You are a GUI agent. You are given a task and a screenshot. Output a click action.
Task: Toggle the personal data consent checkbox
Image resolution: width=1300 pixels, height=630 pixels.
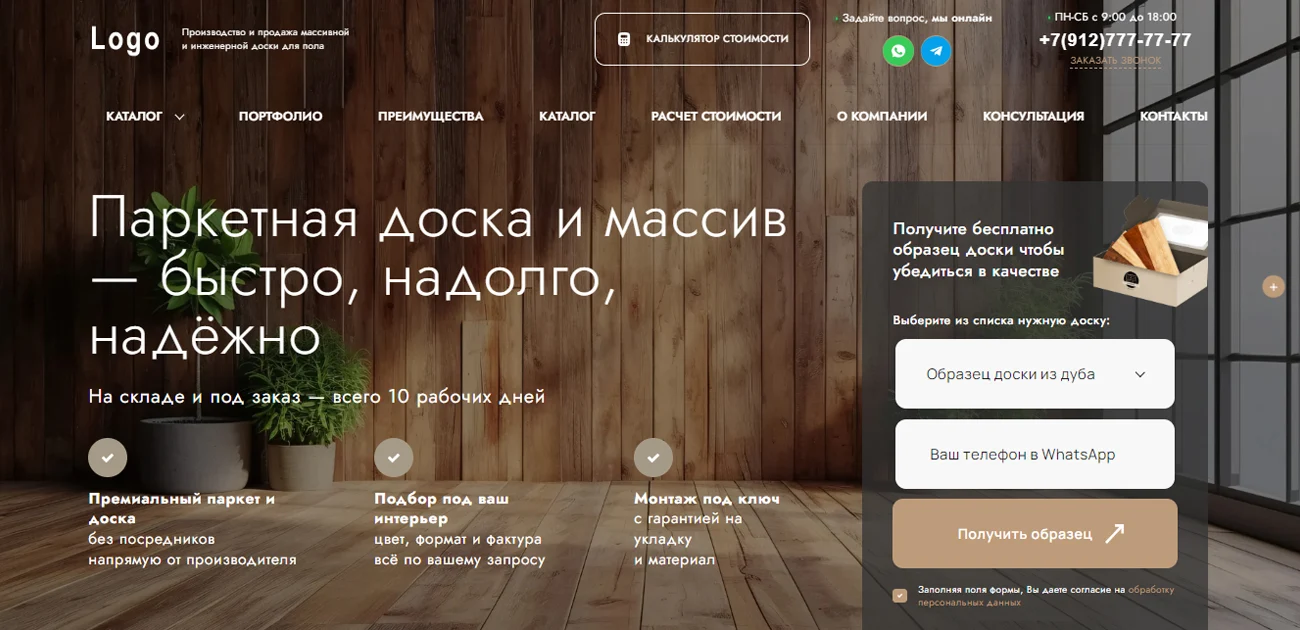pyautogui.click(x=900, y=596)
